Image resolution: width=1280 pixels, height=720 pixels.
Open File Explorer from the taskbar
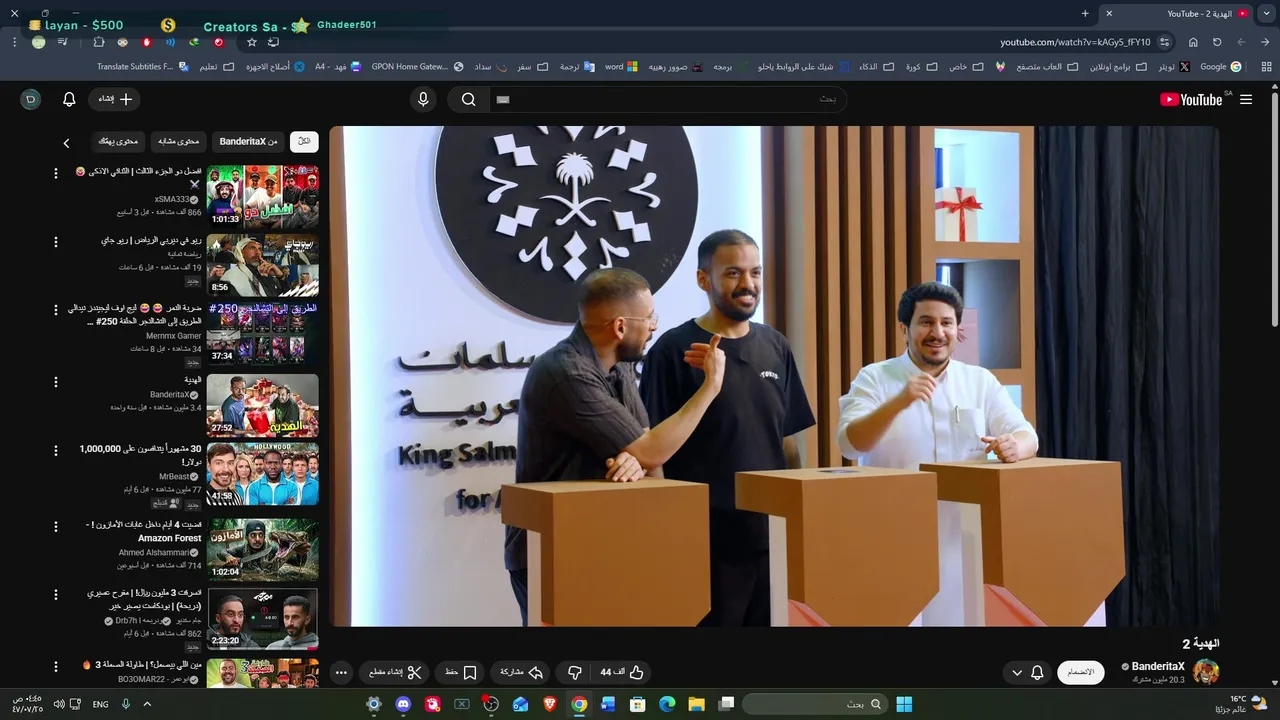coord(696,704)
